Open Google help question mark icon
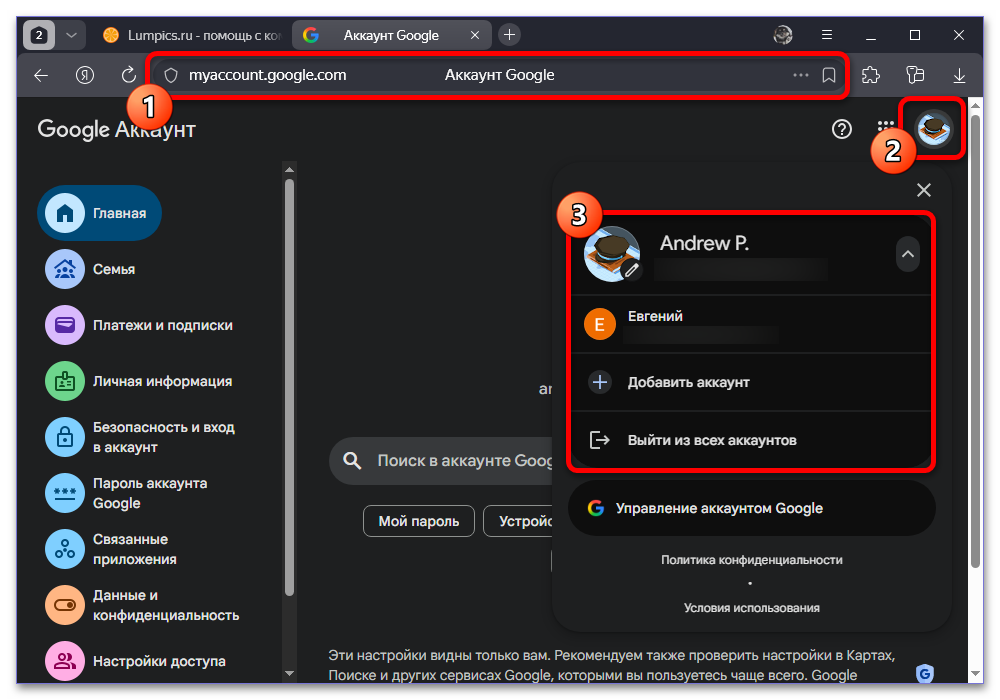Viewport: 1000px width, 700px height. point(842,129)
